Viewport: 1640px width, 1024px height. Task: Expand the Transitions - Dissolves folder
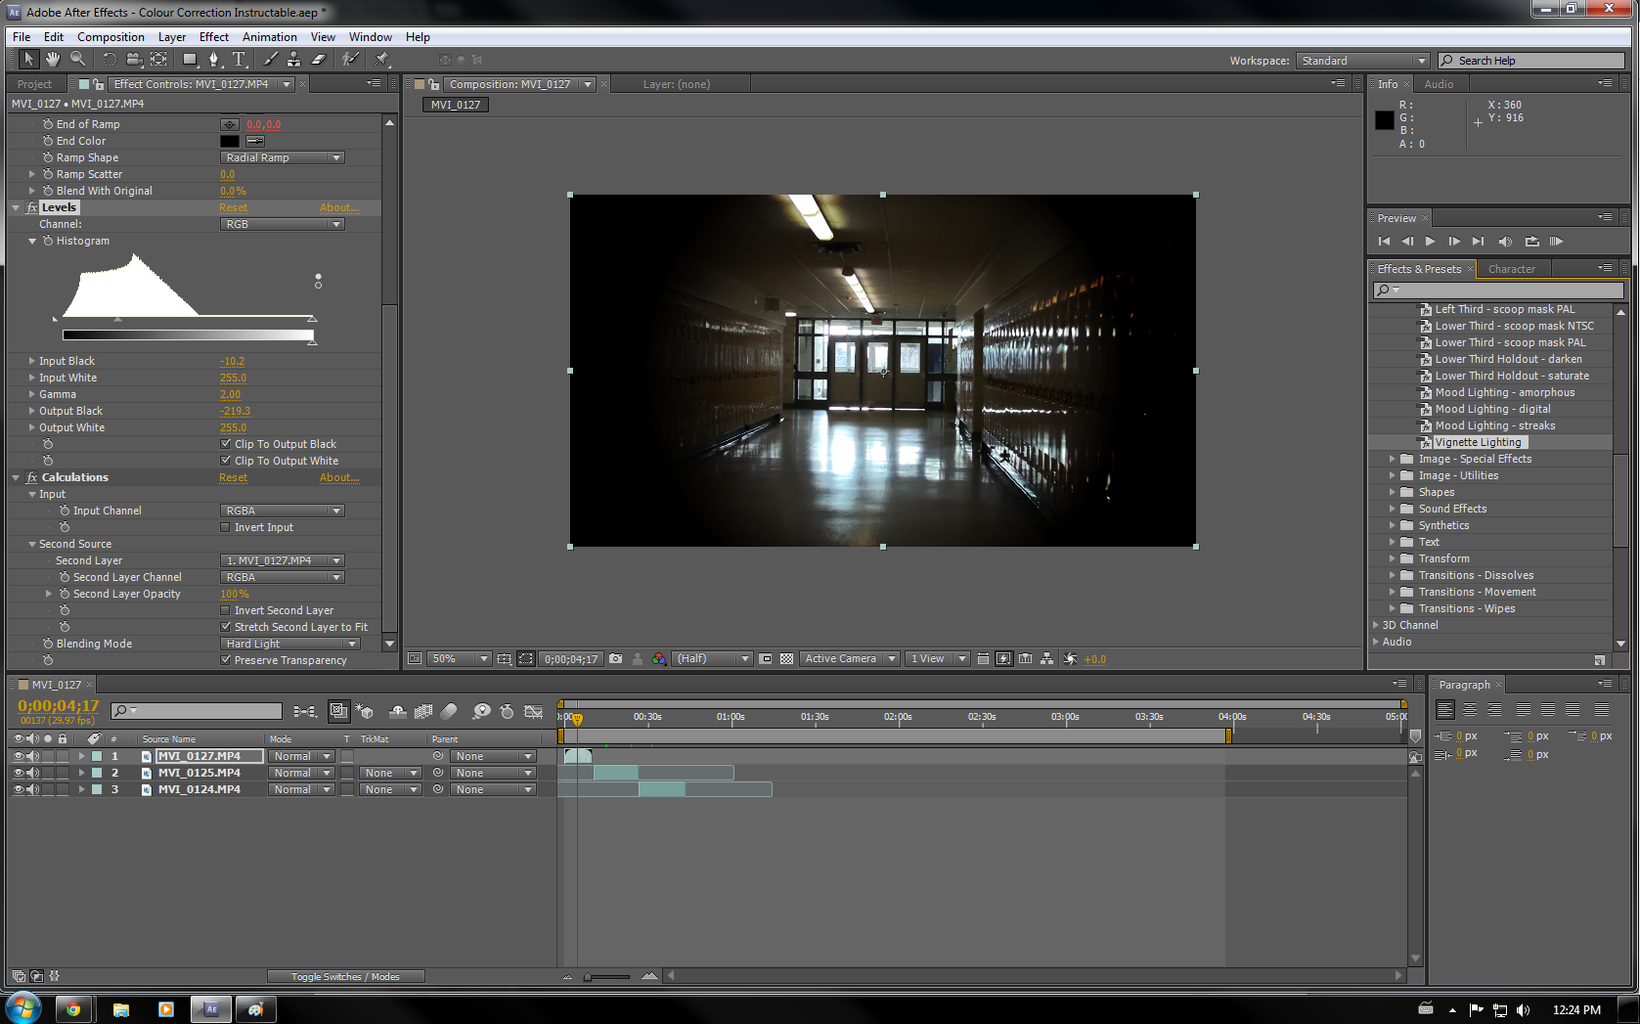pos(1392,576)
